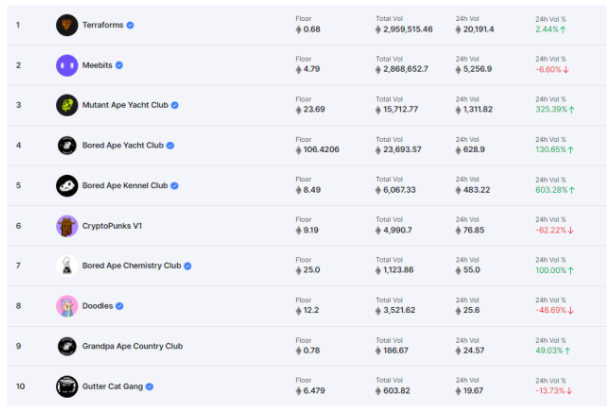Click the Terraforms collection avatar
Image resolution: width=611 pixels, height=411 pixels.
pos(67,24)
